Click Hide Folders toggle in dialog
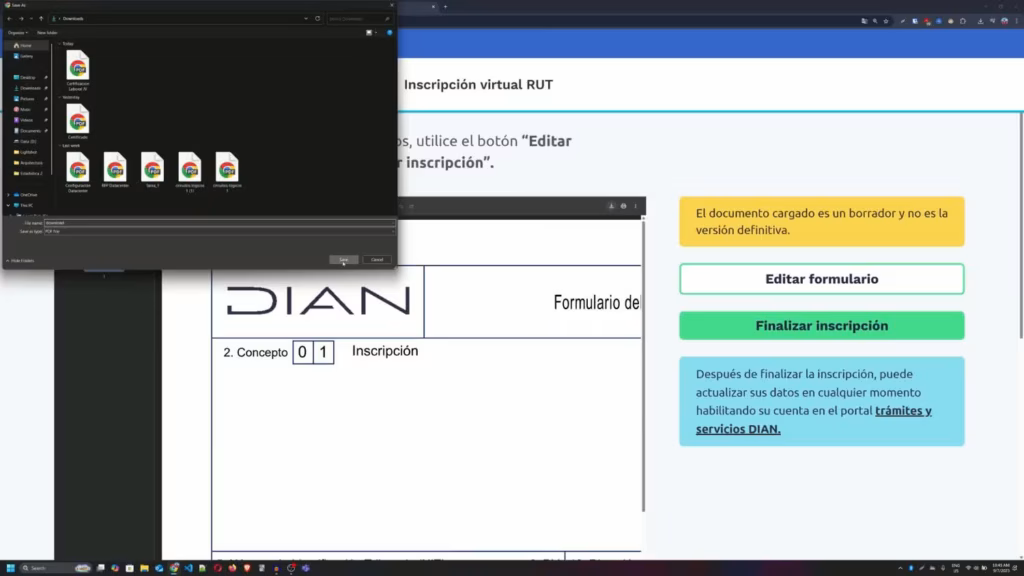Viewport: 1024px width, 576px height. 20,261
